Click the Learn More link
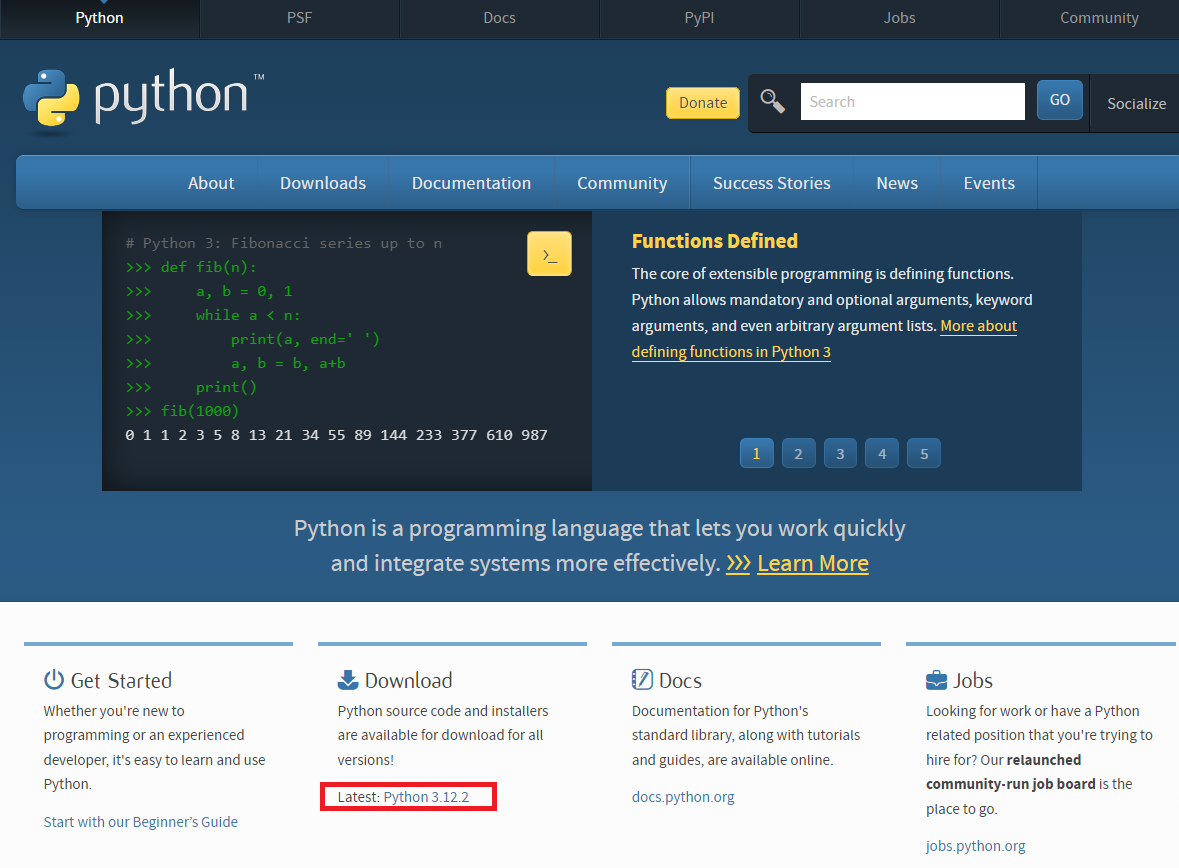1179x868 pixels. tap(813, 563)
